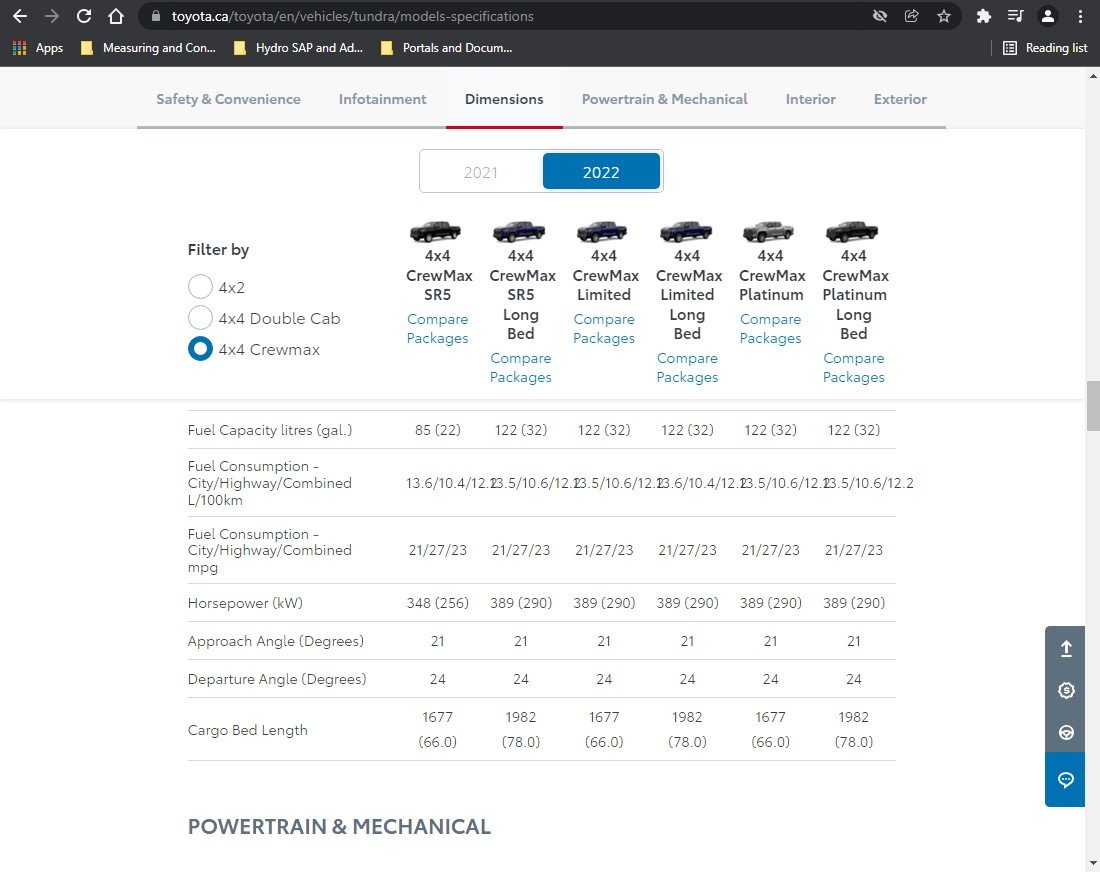Viewport: 1100px width, 872px height.
Task: Switch to the Exterior tab
Action: 900,99
